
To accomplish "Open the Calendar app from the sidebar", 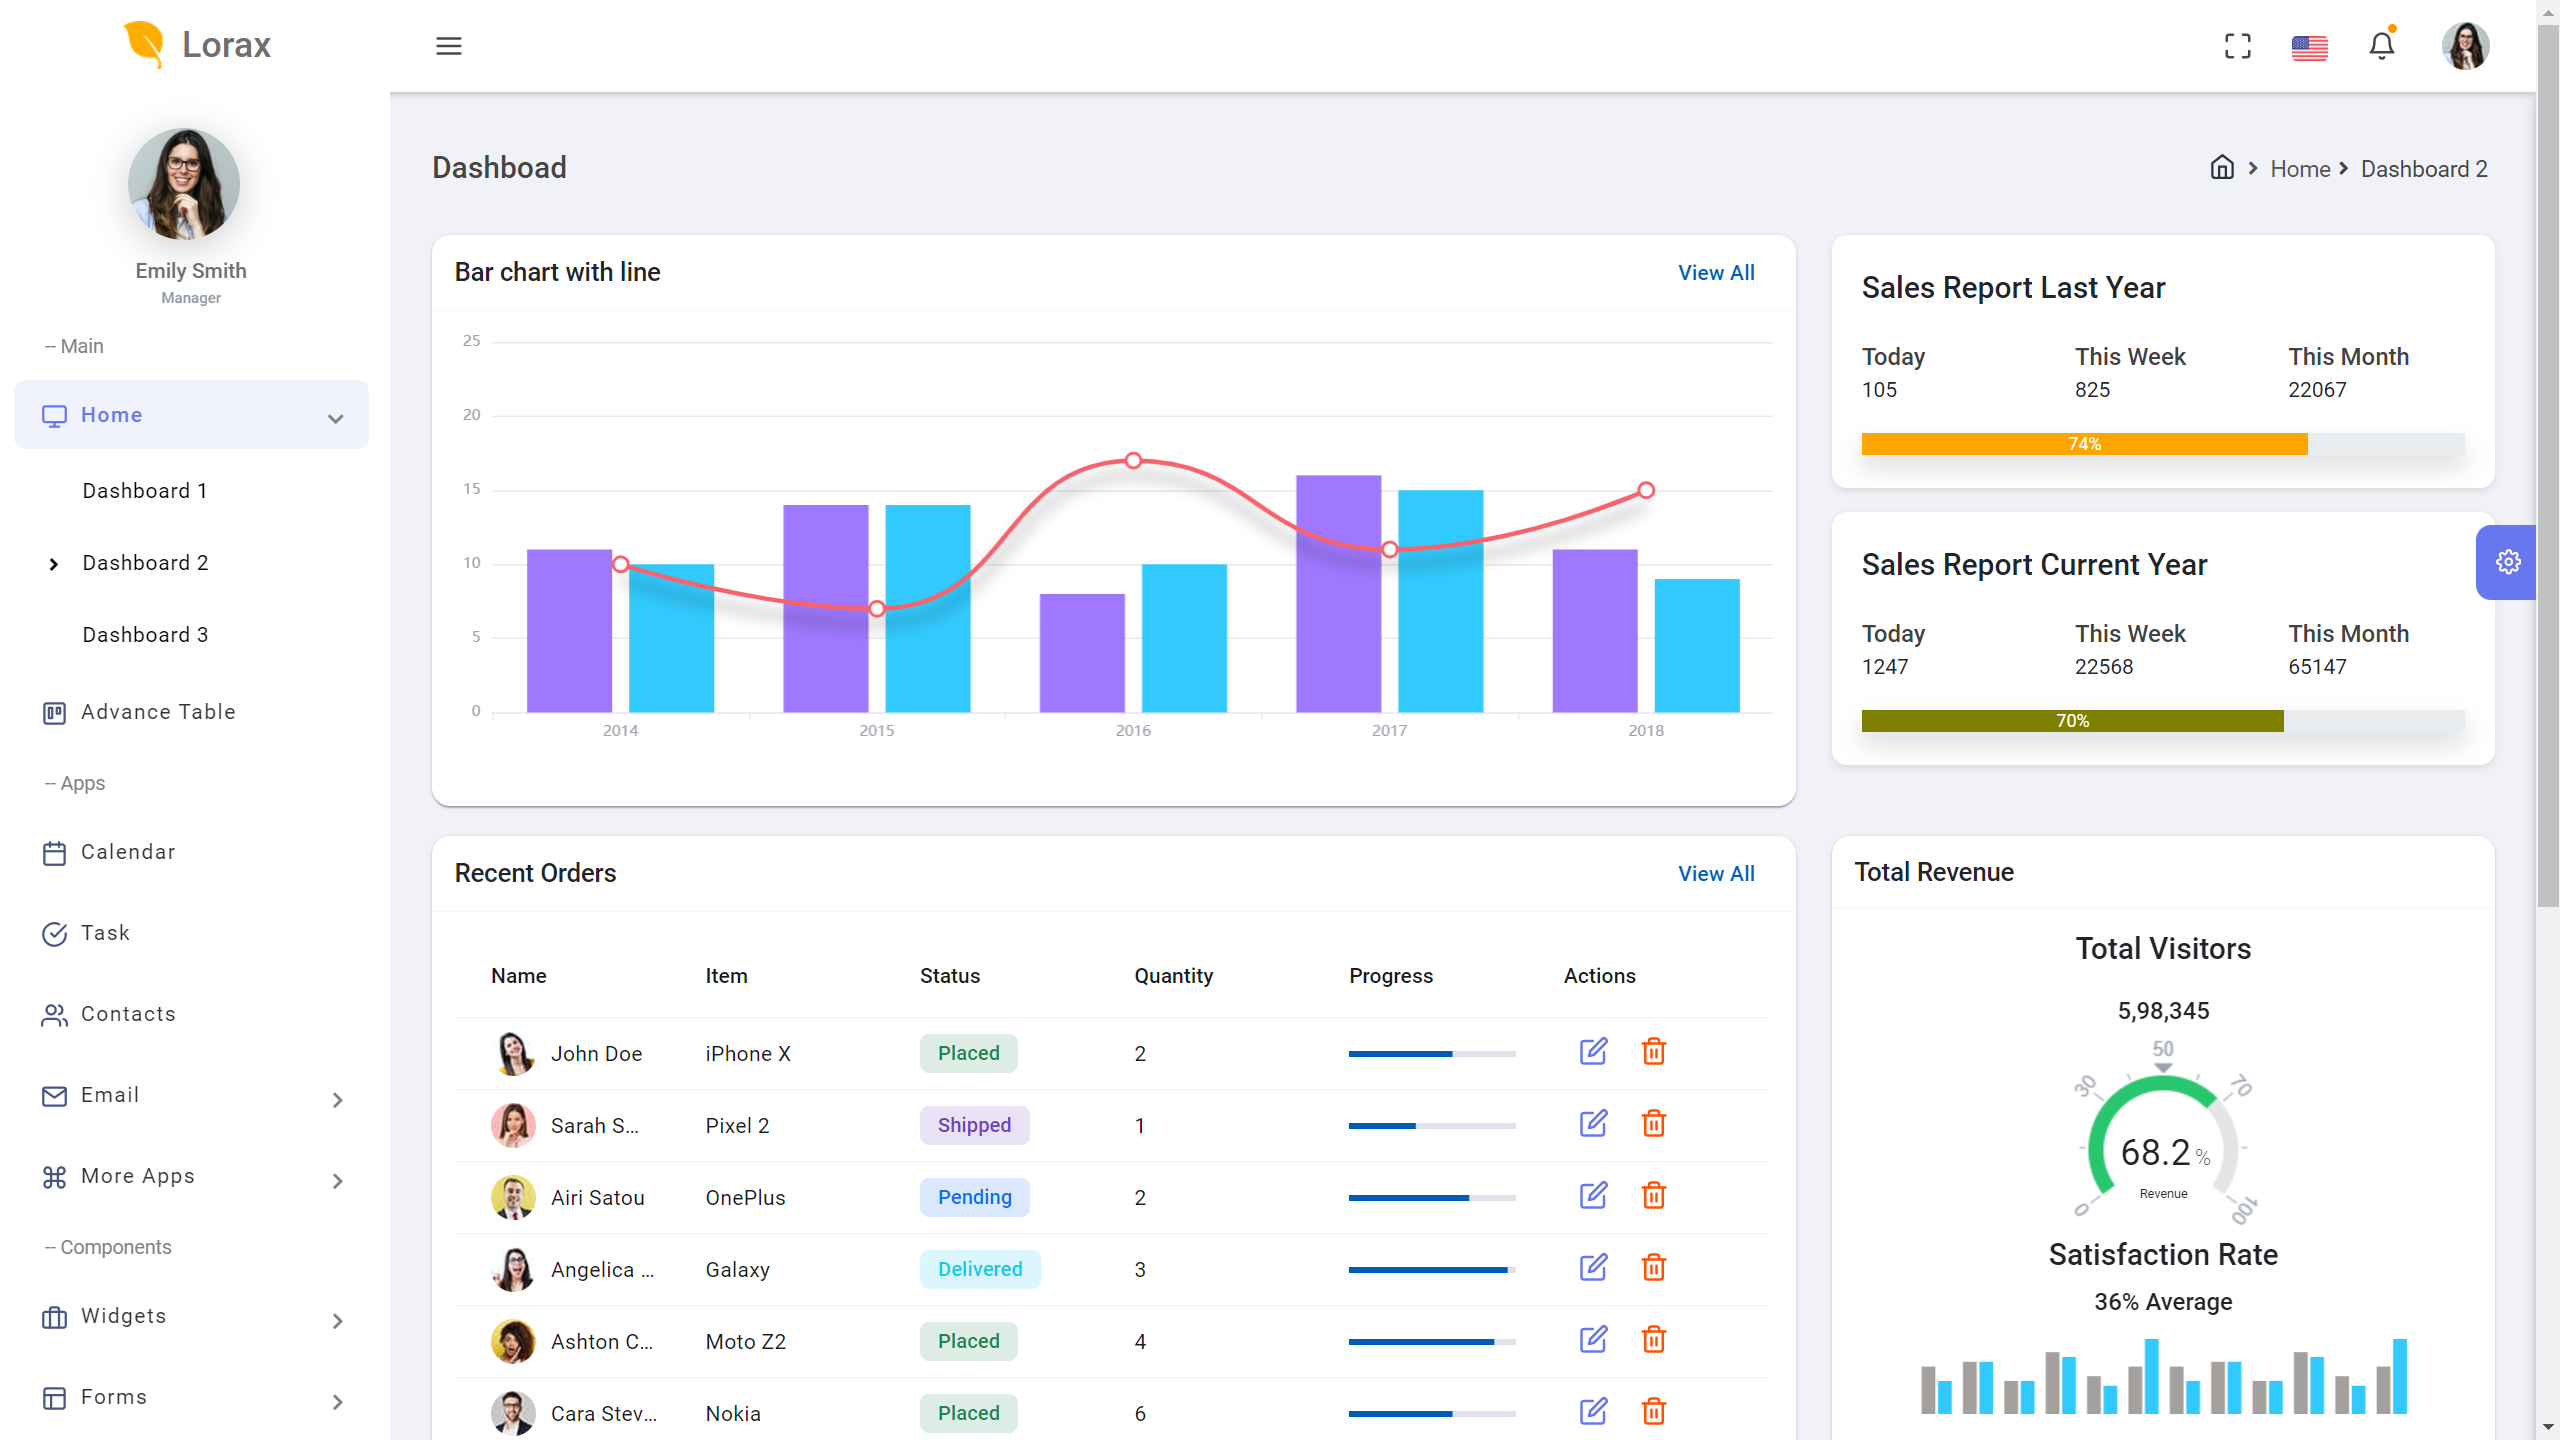I will [127, 852].
